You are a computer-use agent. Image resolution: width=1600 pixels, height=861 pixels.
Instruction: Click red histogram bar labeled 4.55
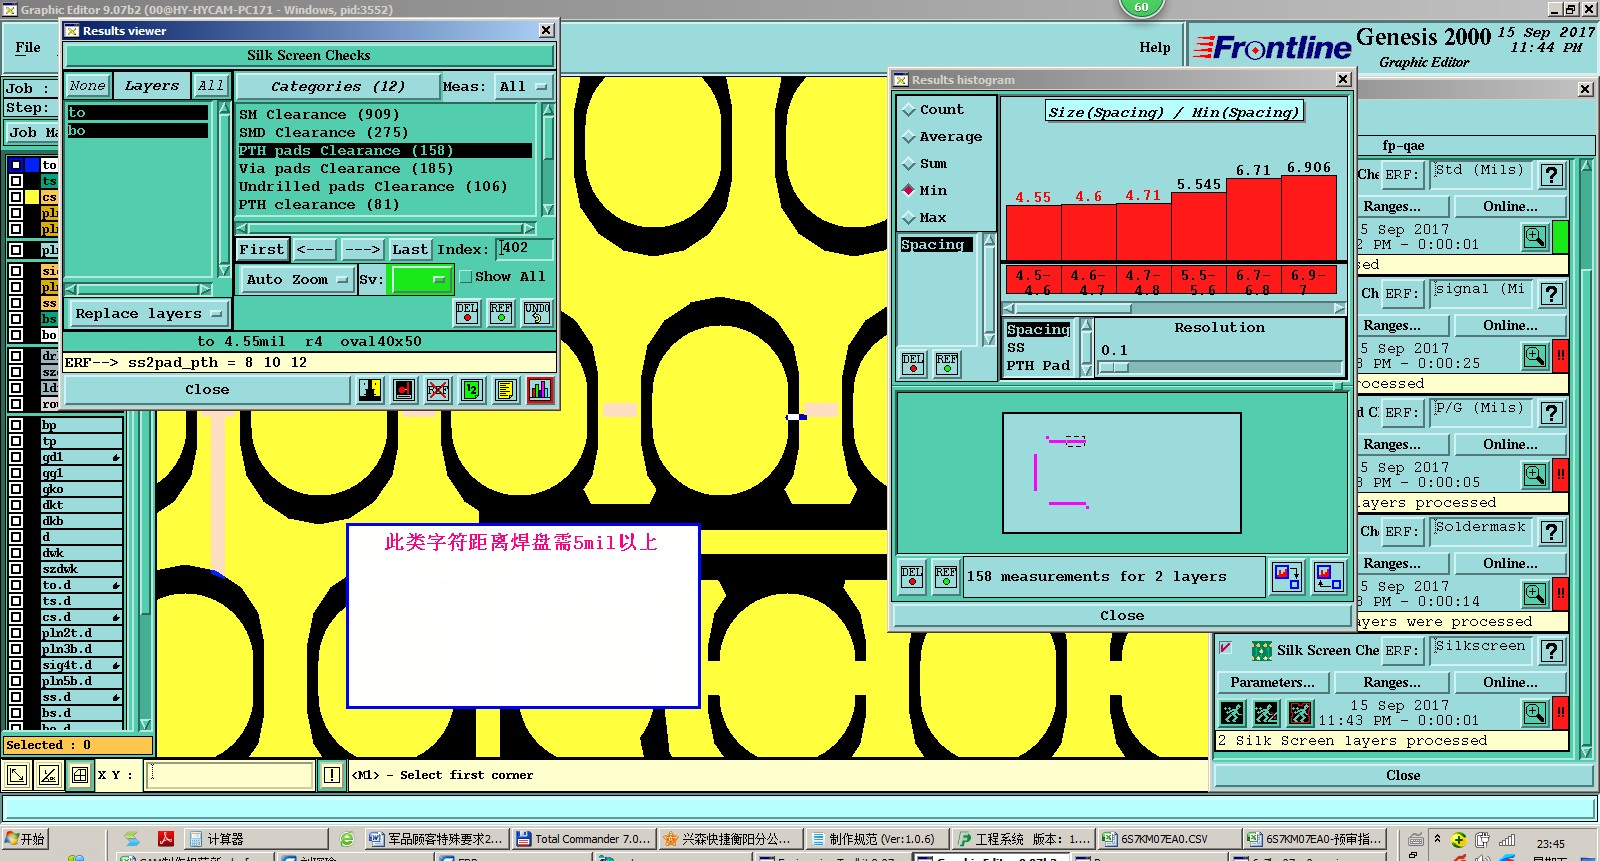[1033, 232]
